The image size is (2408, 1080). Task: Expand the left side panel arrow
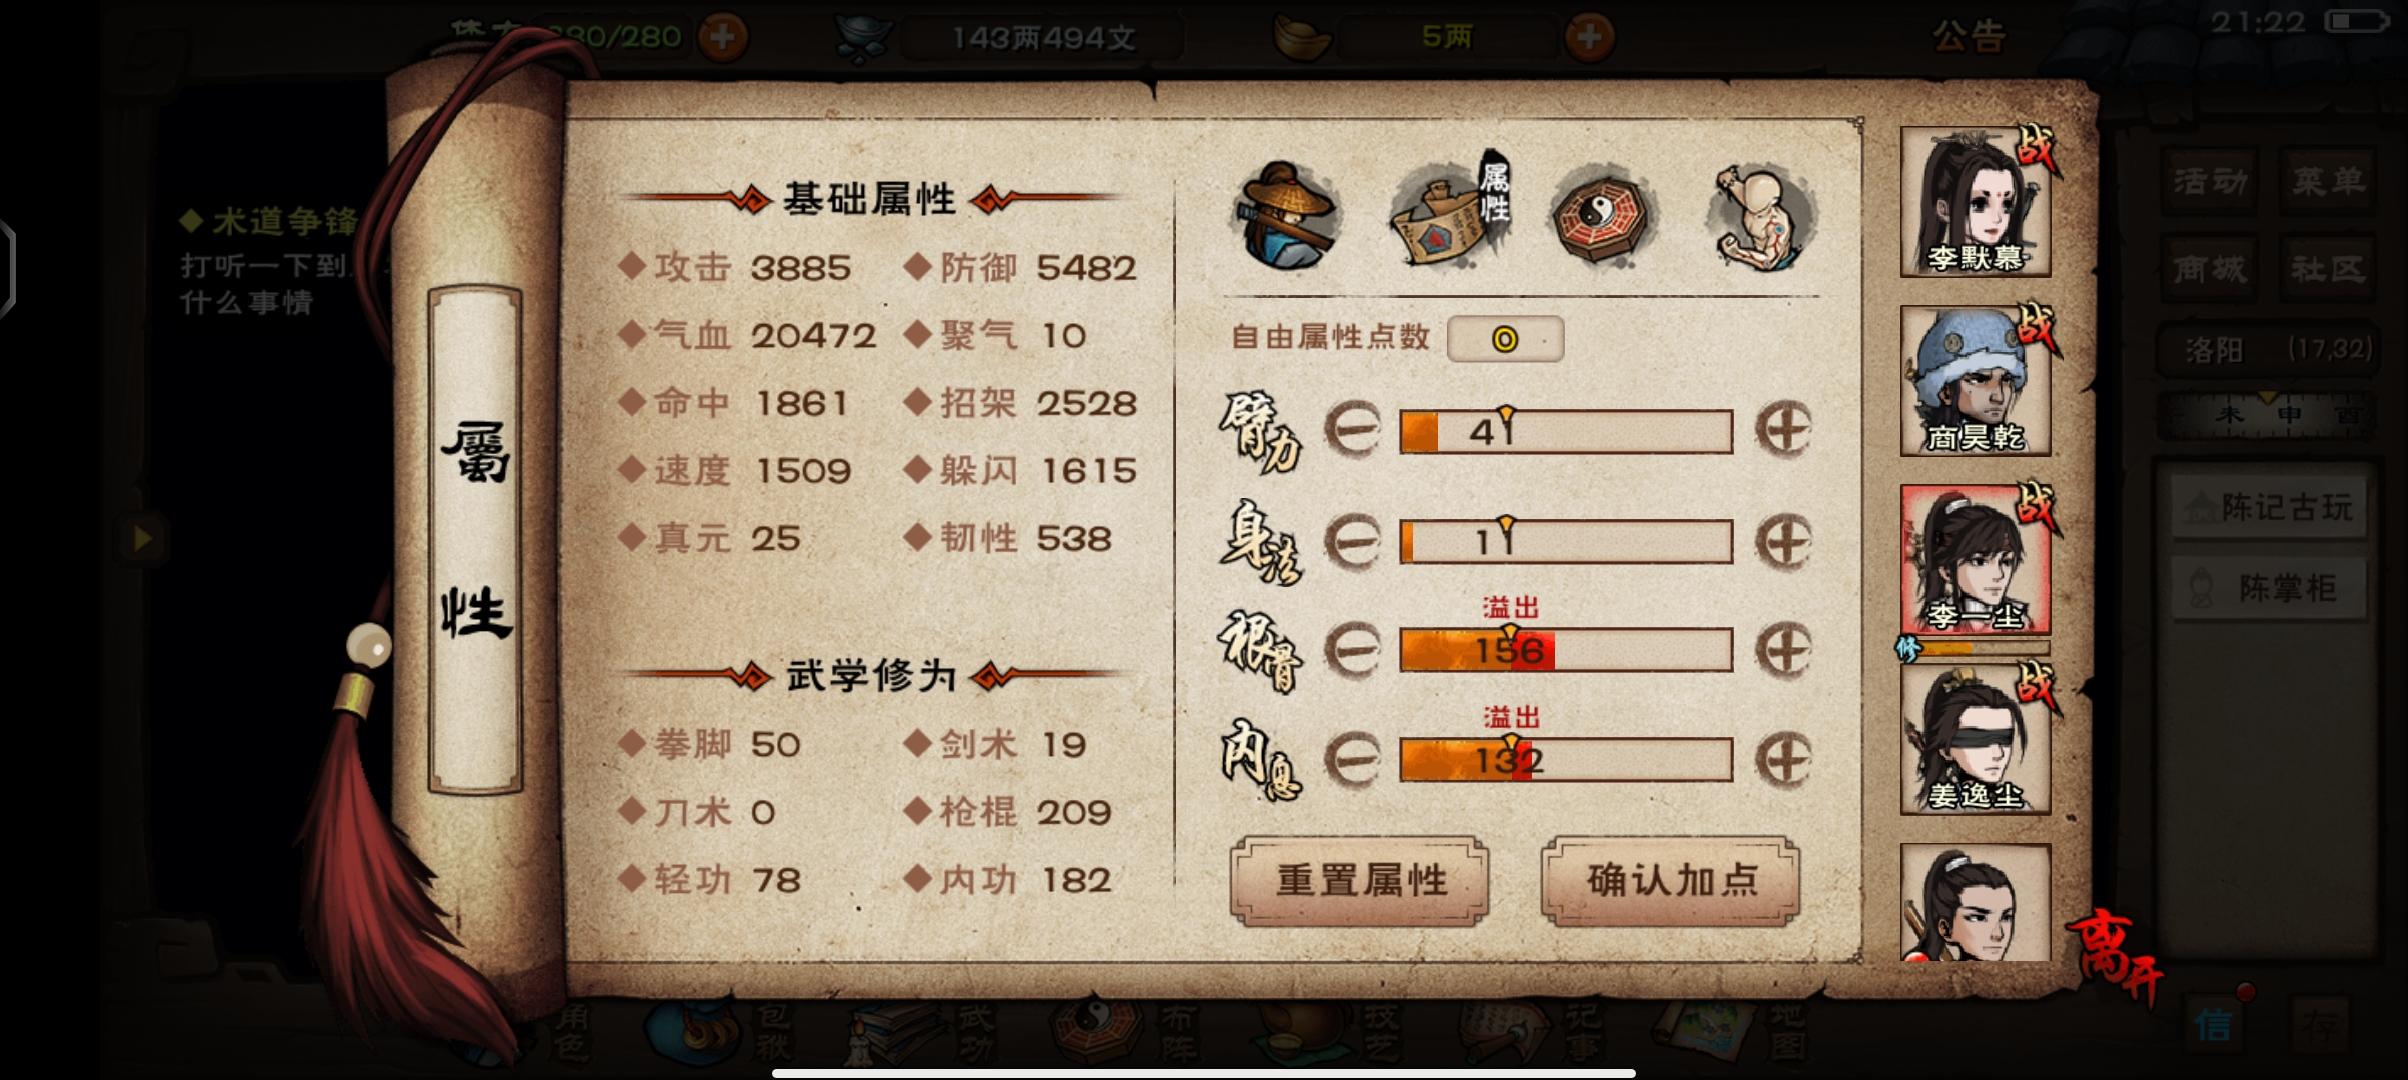point(141,539)
